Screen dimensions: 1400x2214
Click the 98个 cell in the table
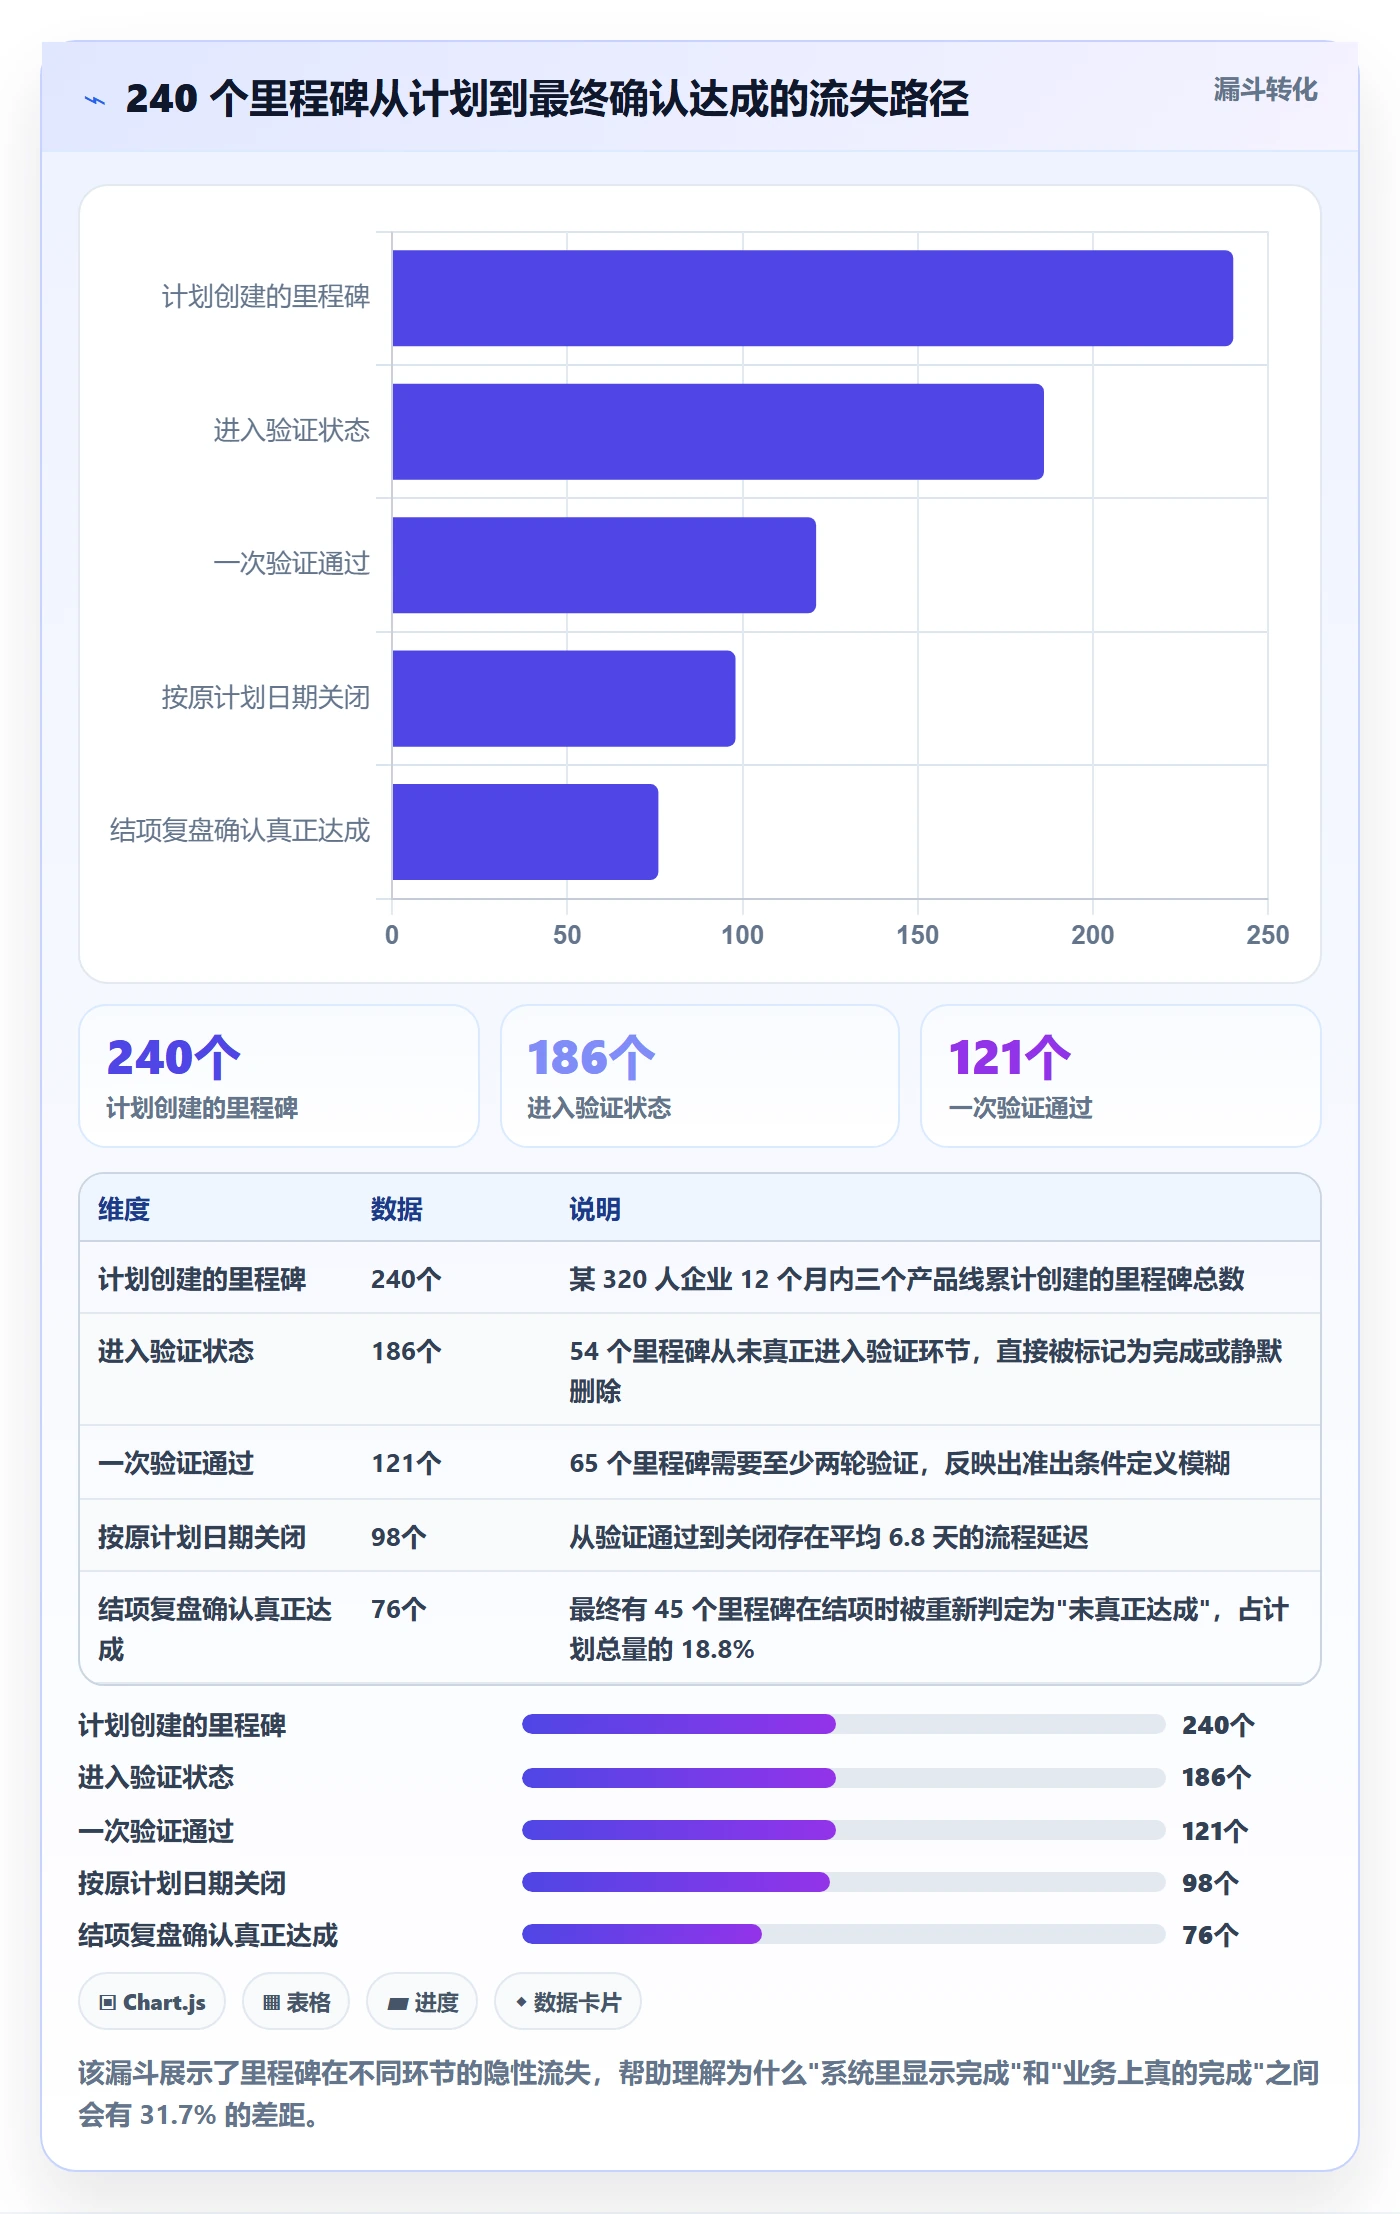(399, 1537)
